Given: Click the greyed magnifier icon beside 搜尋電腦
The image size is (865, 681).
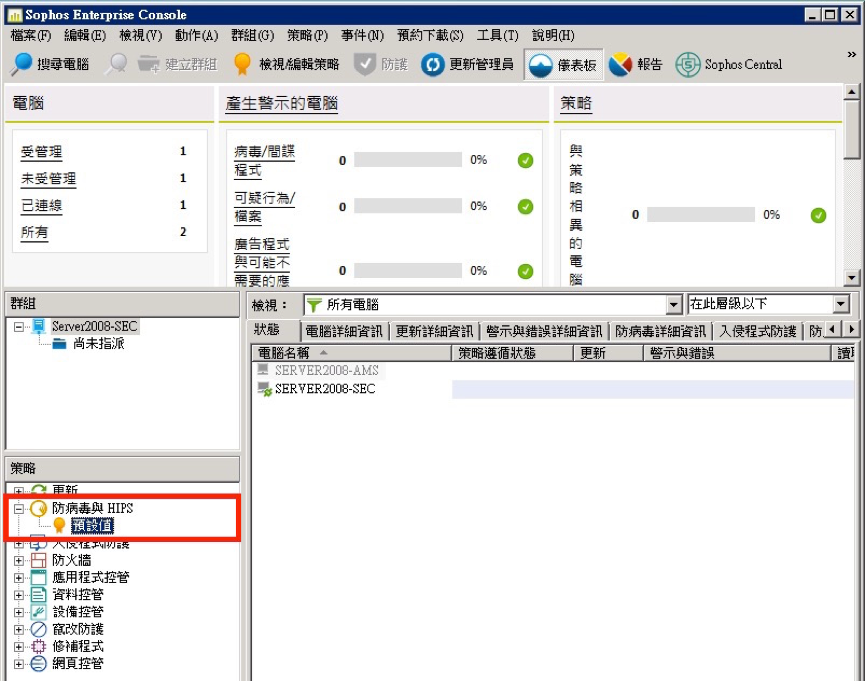Looking at the screenshot, I should click(x=116, y=65).
